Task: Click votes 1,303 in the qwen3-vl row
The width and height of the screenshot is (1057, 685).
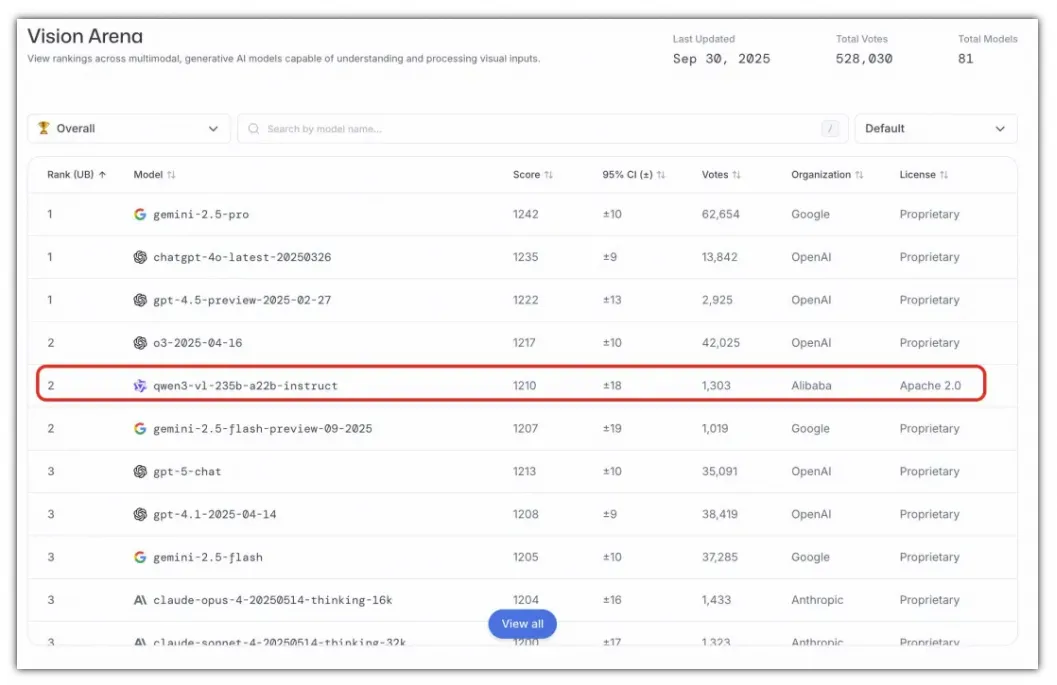Action: [x=716, y=386]
